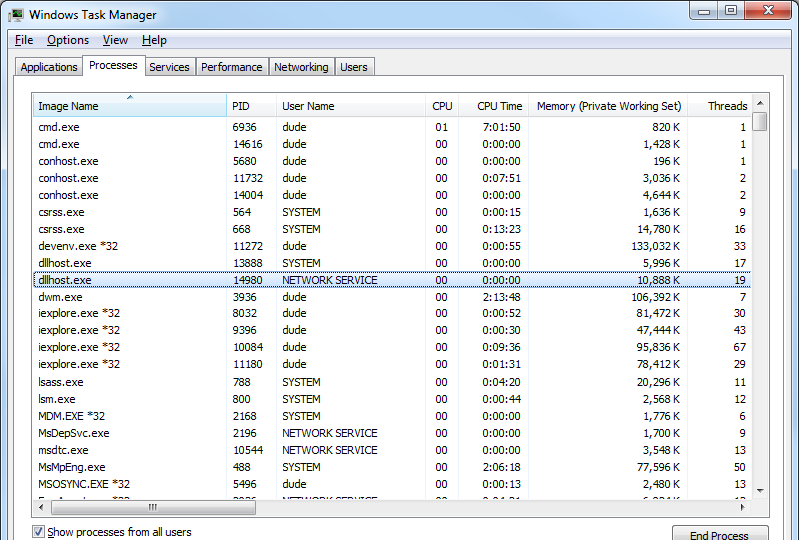Click the 106,392 K memory value
800x540 pixels.
pyautogui.click(x=656, y=297)
